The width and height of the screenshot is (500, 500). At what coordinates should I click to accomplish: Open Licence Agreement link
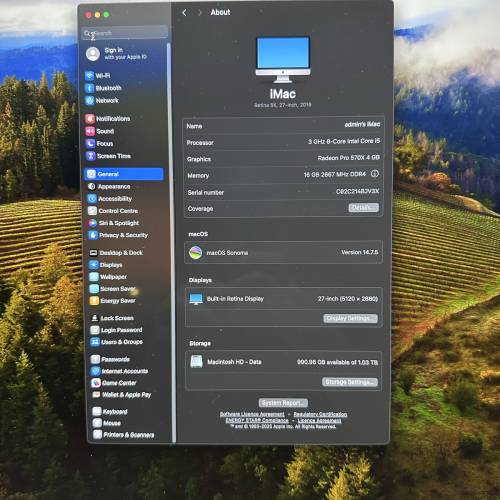(319, 421)
